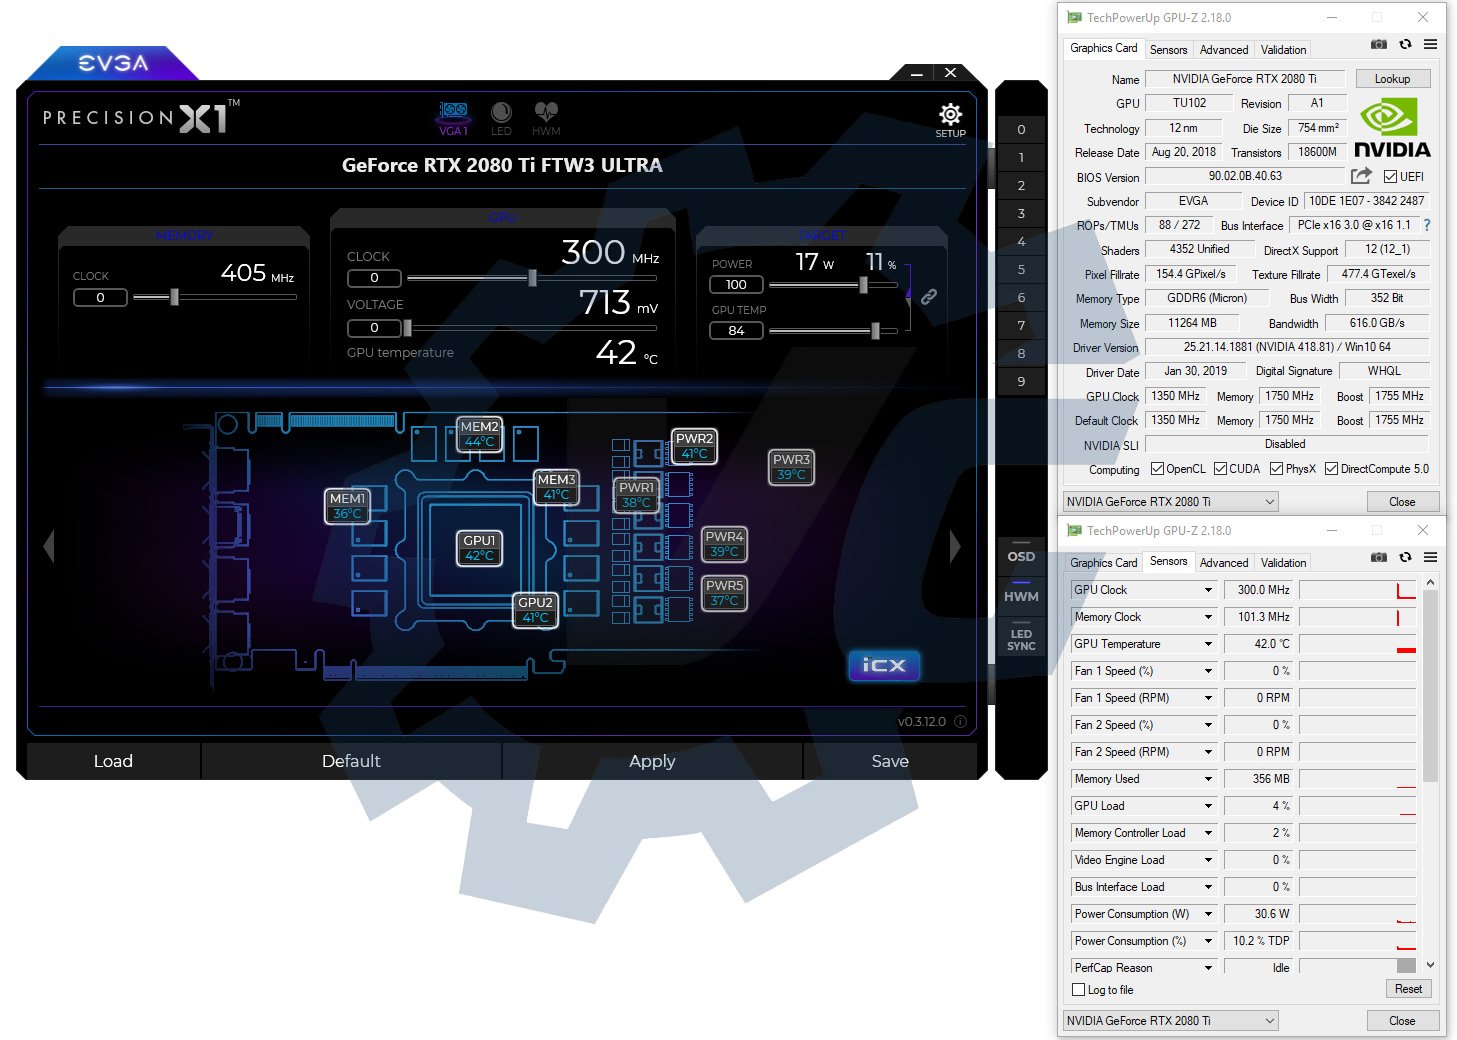Viewport: 1457px width, 1040px height.
Task: Expand the Memory Used sensor dropdown
Action: [1209, 779]
